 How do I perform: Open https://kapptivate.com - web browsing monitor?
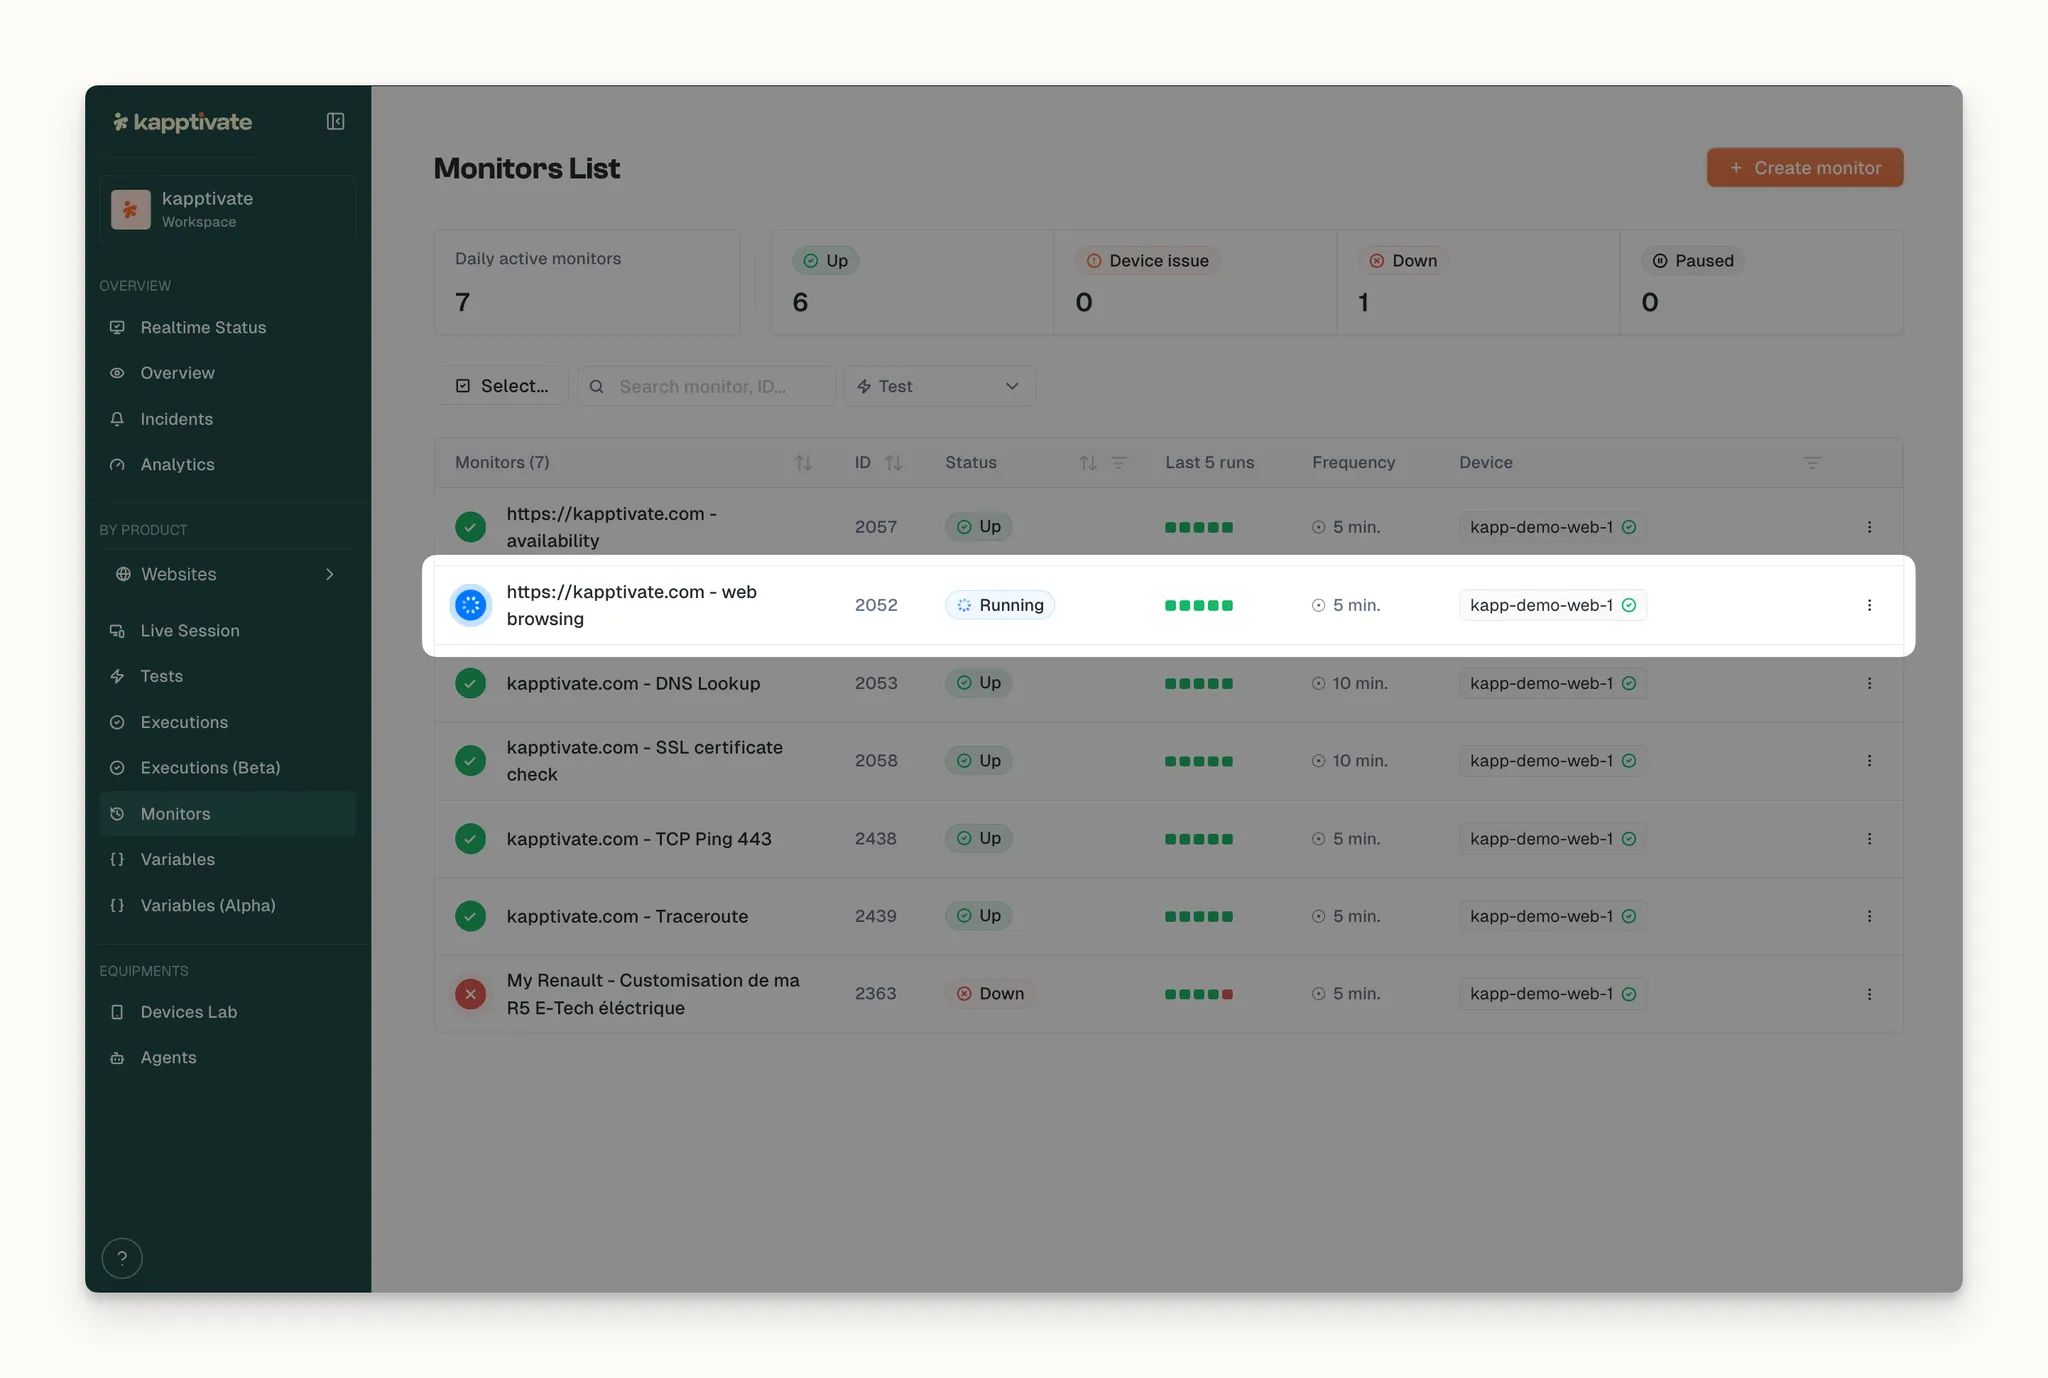point(631,605)
